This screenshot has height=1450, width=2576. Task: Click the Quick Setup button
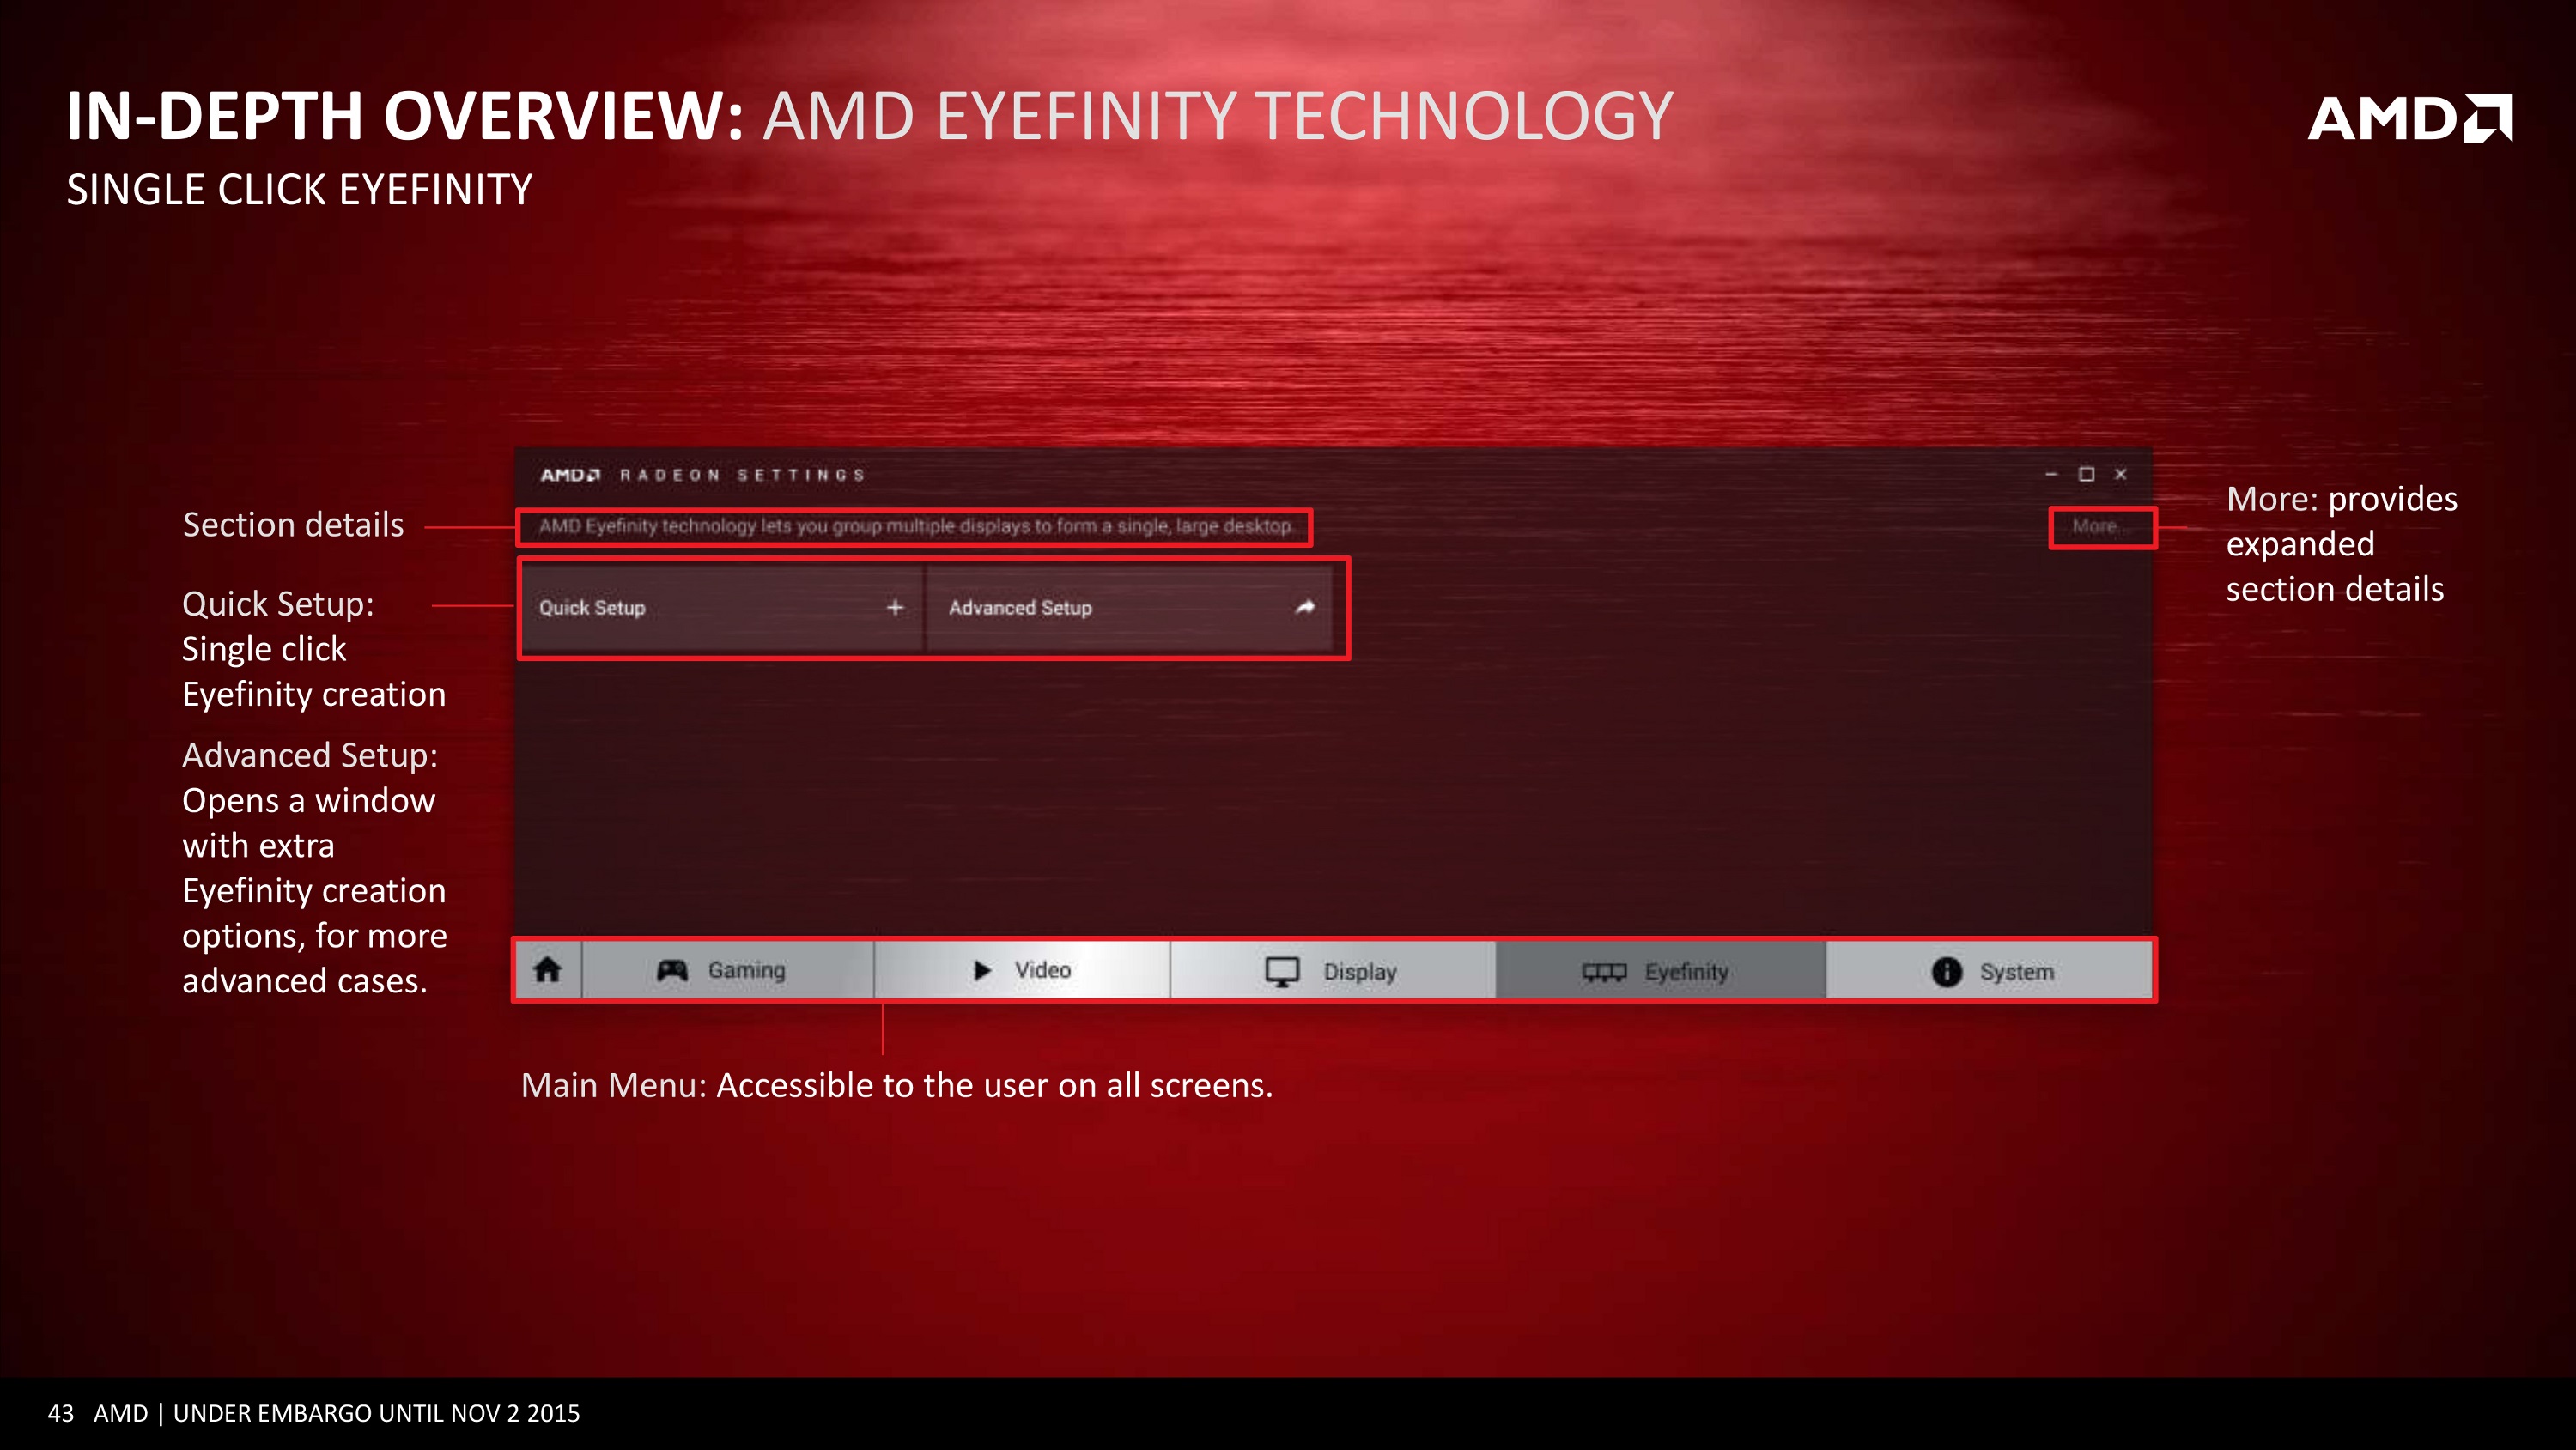tap(722, 608)
